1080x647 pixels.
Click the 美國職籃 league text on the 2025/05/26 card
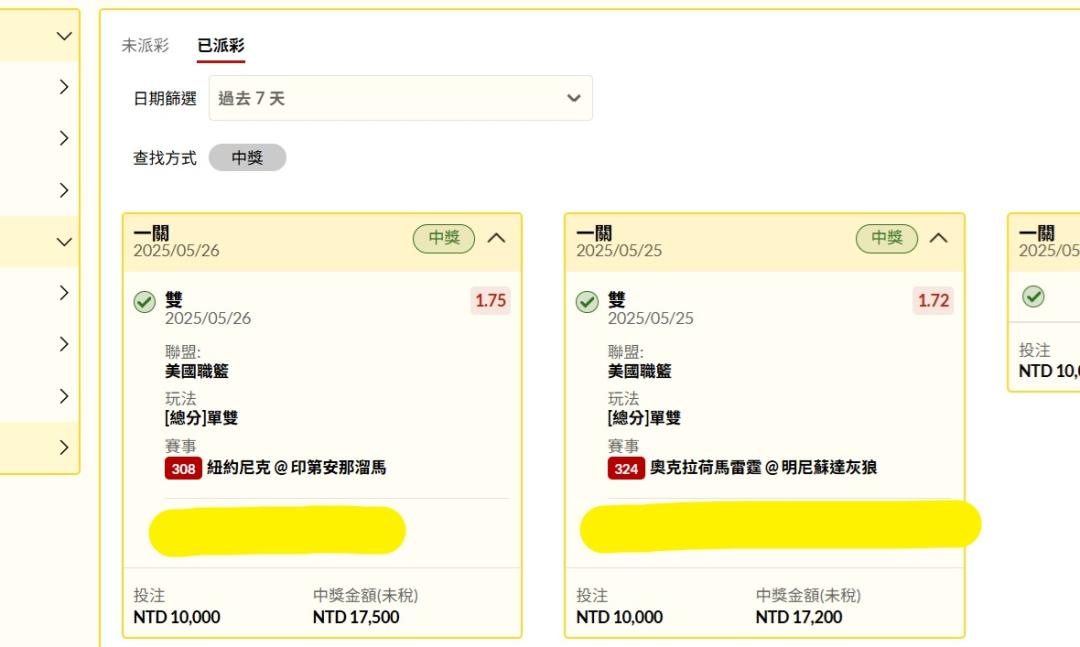coord(196,371)
